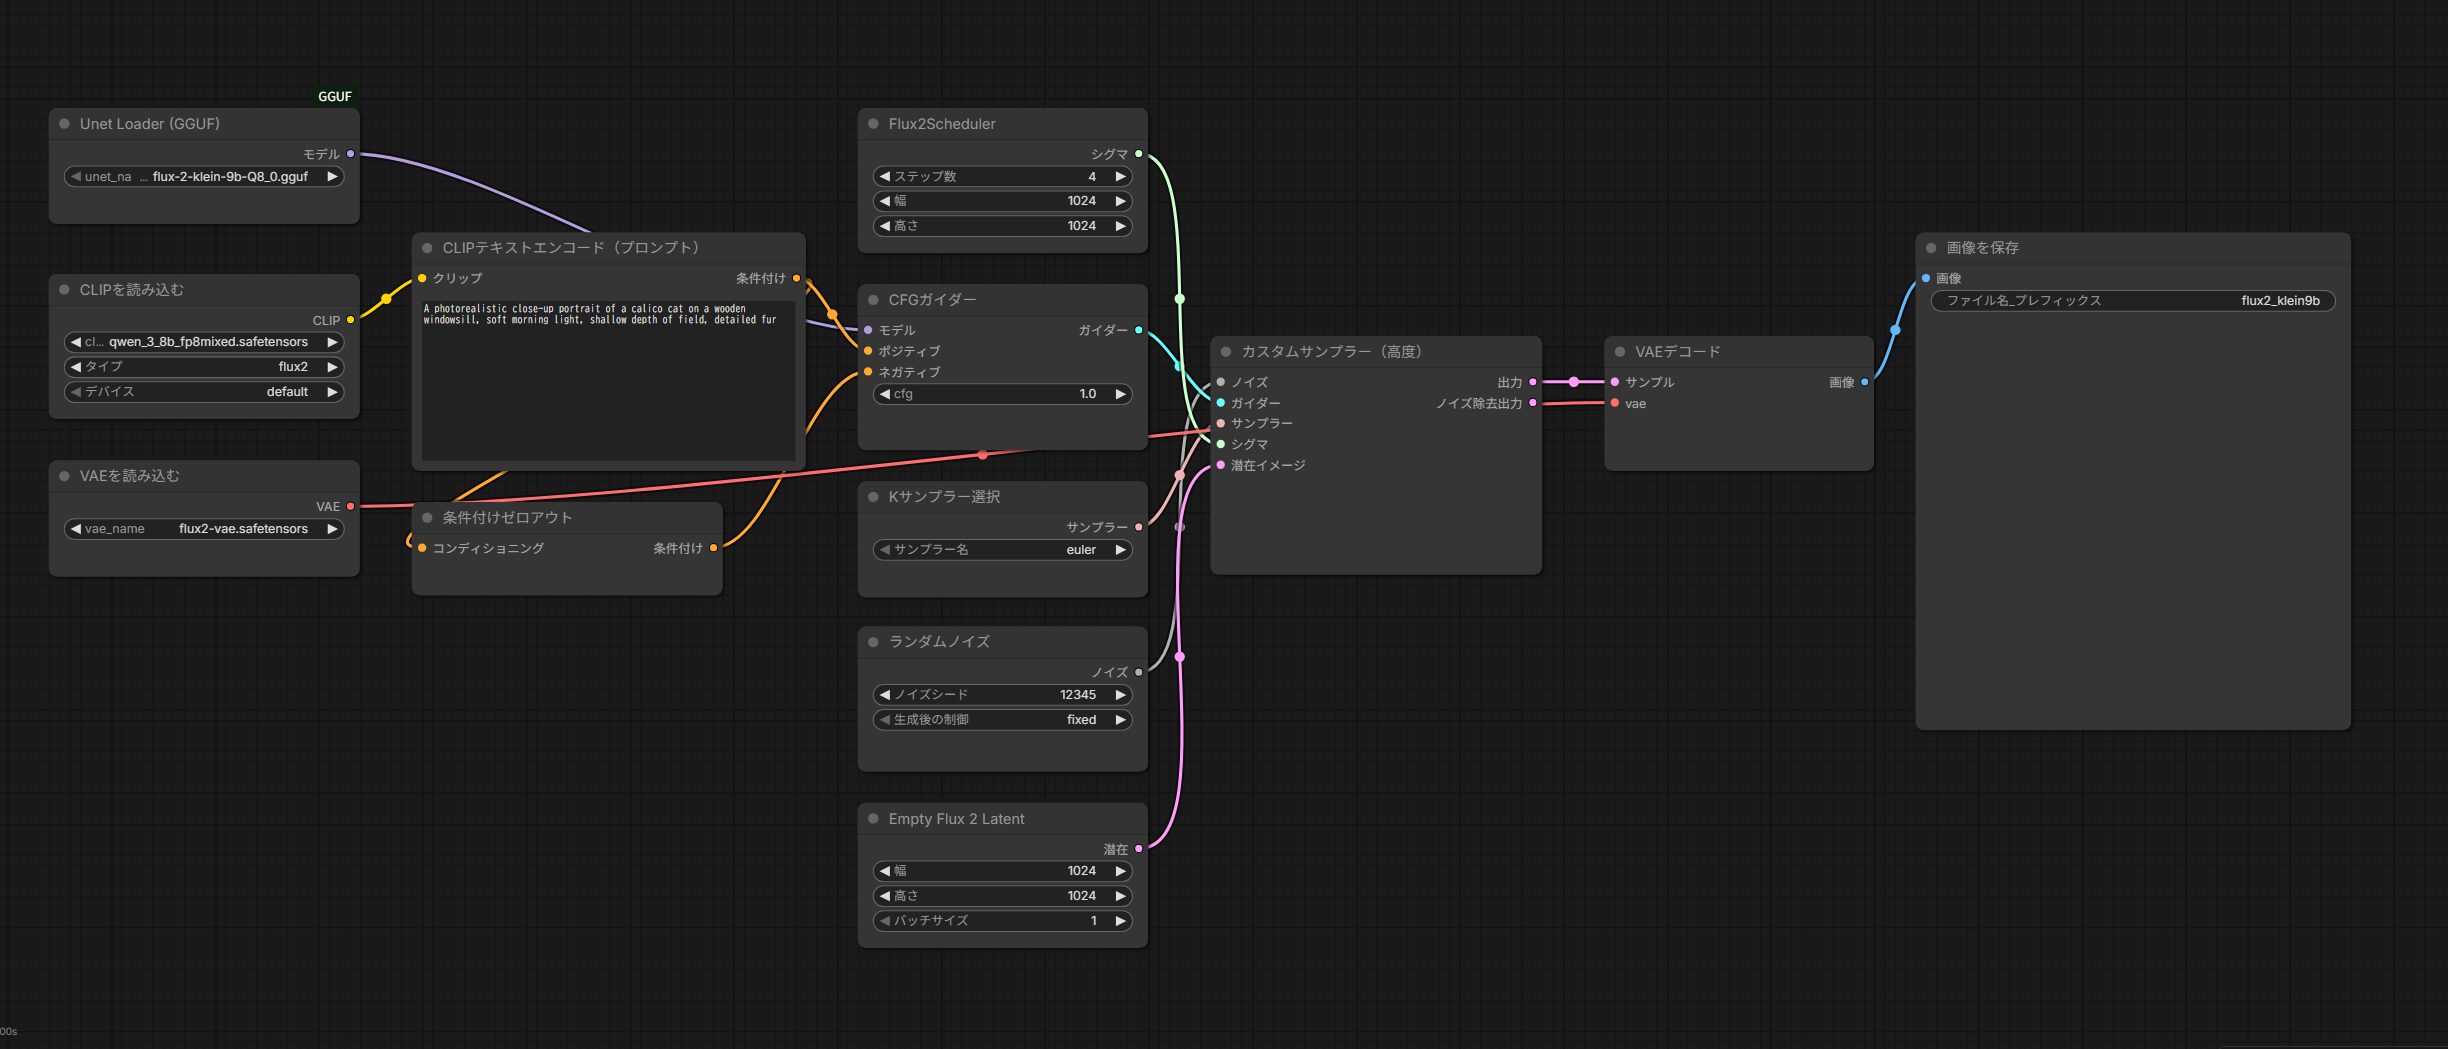This screenshot has width=2448, height=1049.
Task: Decrease Flux2Scheduler 幅 with the left arrow
Action: click(x=884, y=201)
